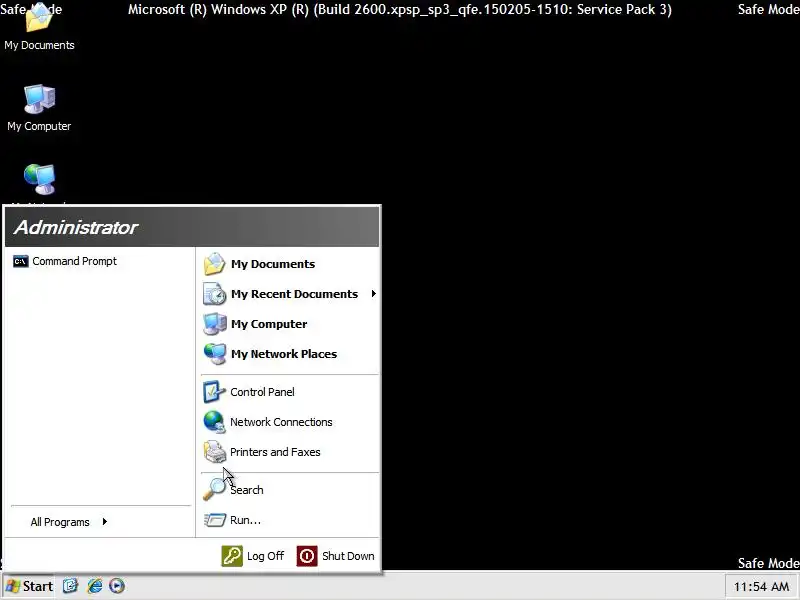
Task: Click the My Computer desktop label
Action: coord(39,126)
